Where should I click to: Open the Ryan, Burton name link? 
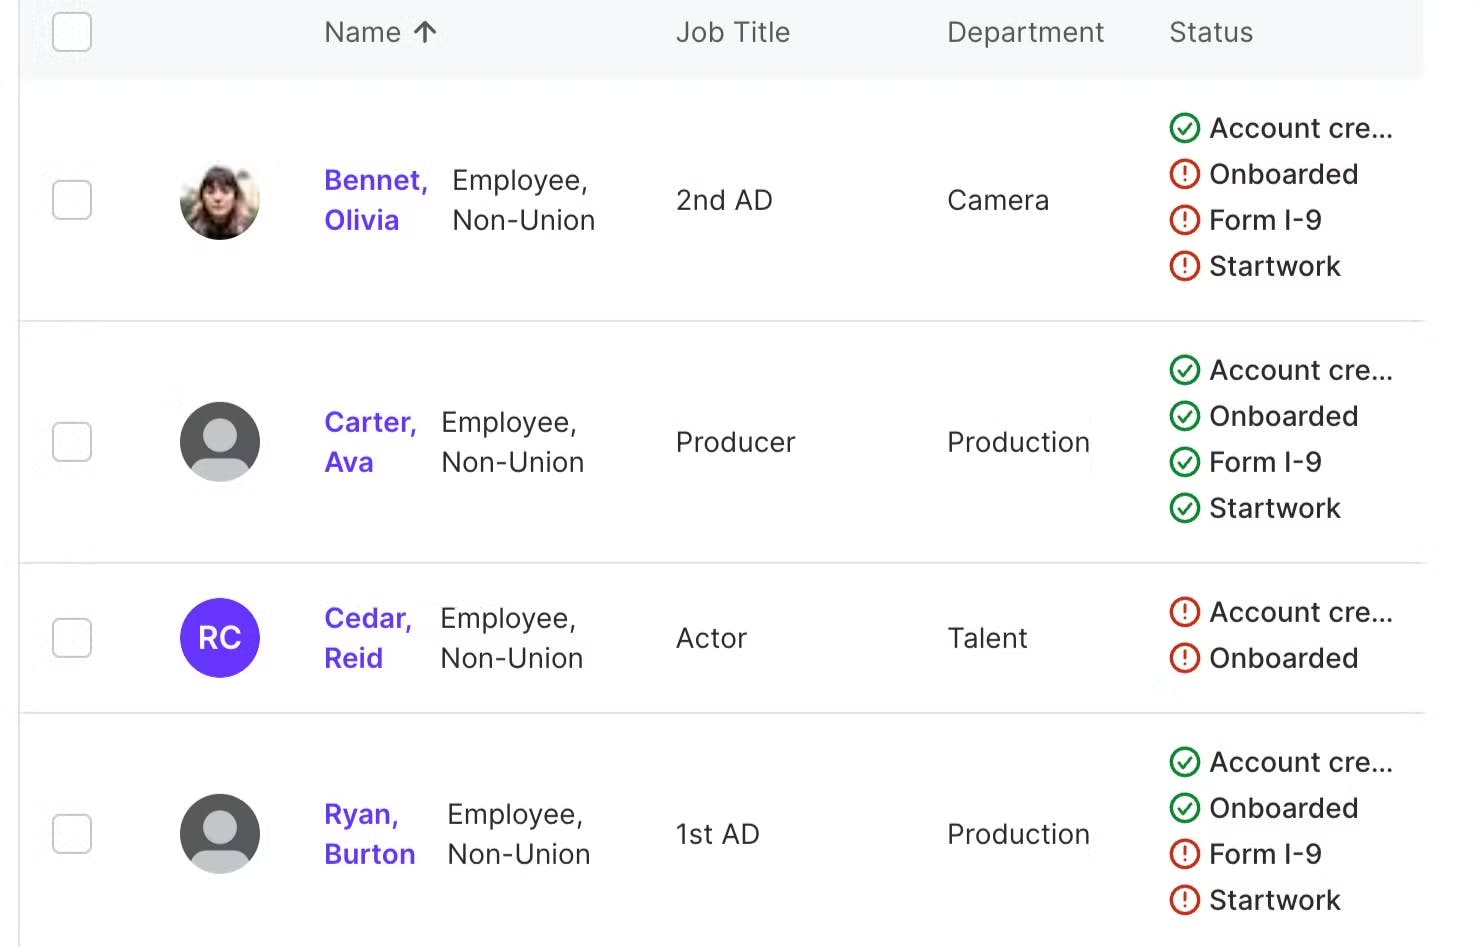tap(369, 834)
